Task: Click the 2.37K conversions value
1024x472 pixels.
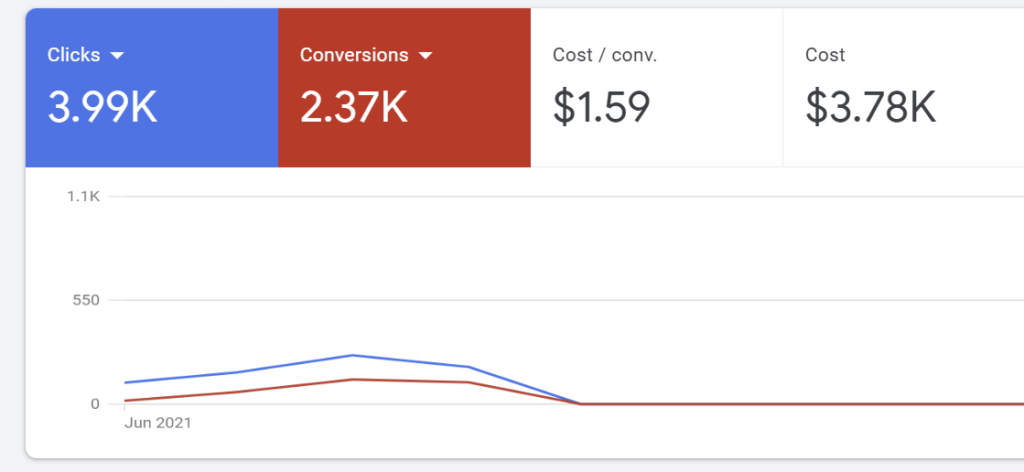Action: coord(354,107)
